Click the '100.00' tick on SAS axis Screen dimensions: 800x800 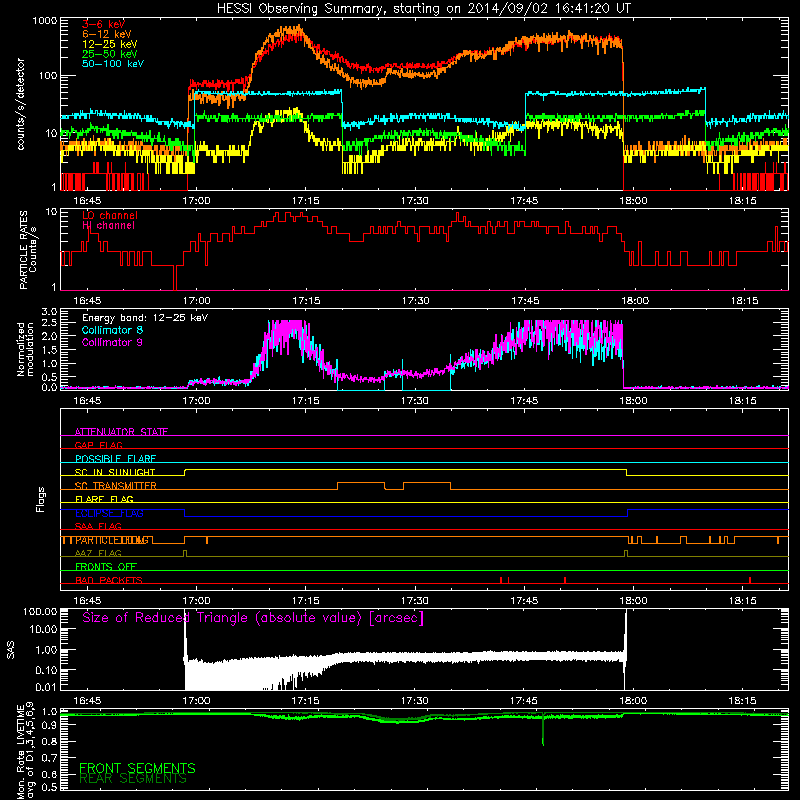(x=40, y=611)
